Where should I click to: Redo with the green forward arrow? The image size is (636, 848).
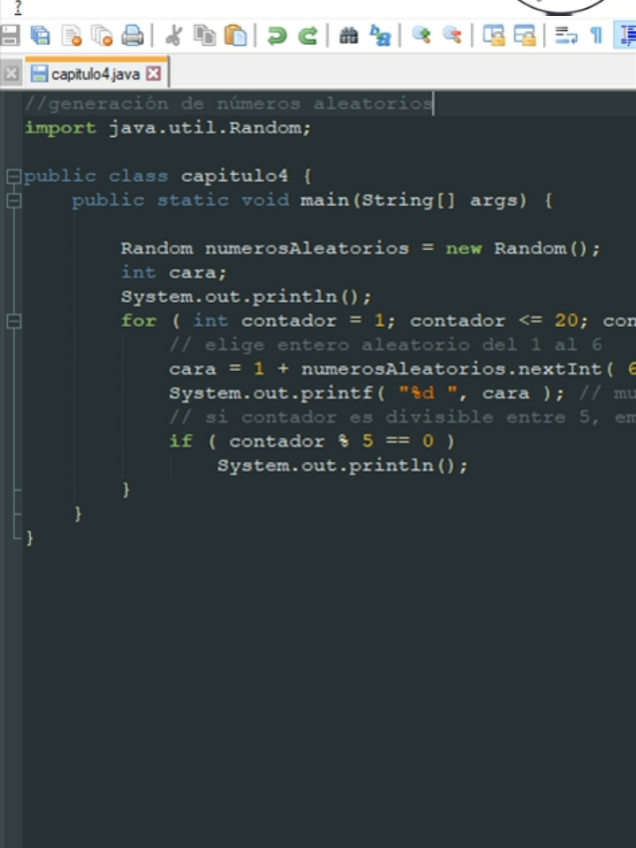coord(308,36)
